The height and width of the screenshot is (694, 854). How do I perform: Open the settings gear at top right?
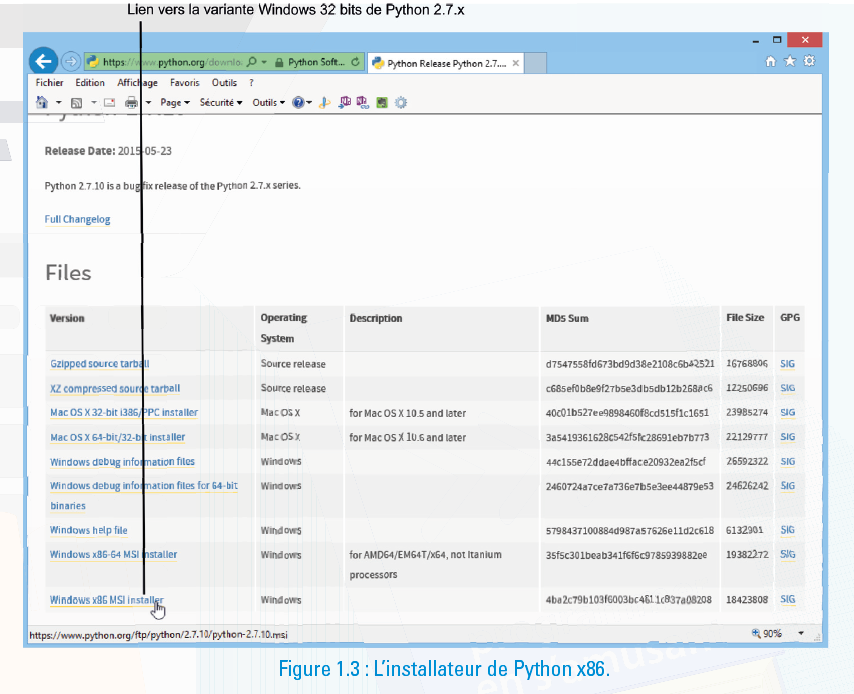tap(809, 61)
